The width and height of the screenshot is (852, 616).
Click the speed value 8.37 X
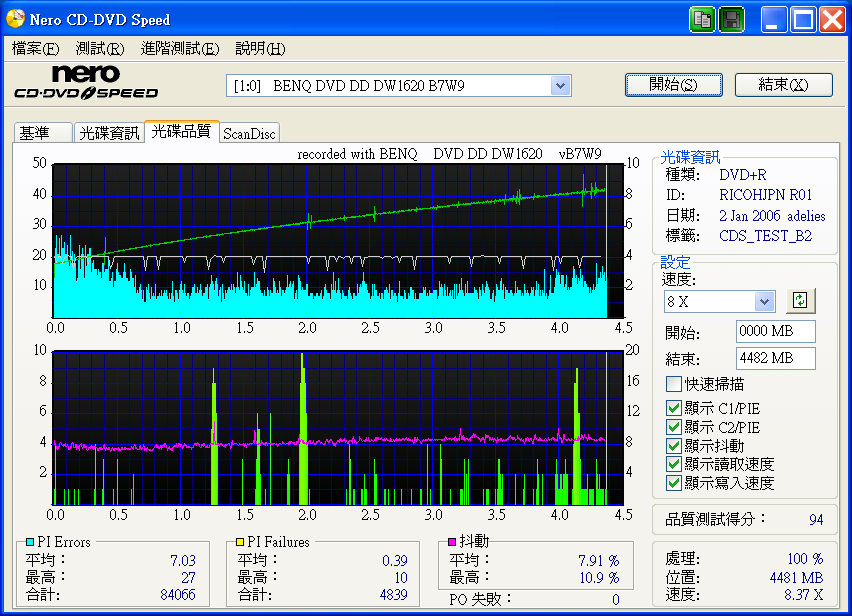[x=804, y=595]
